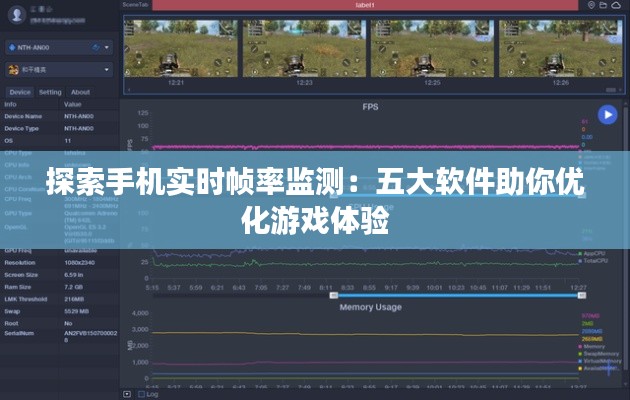Screen dimensions: 630x400
Task: Click the device icon beside NTH-AN00
Action: pyautogui.click(x=11, y=46)
